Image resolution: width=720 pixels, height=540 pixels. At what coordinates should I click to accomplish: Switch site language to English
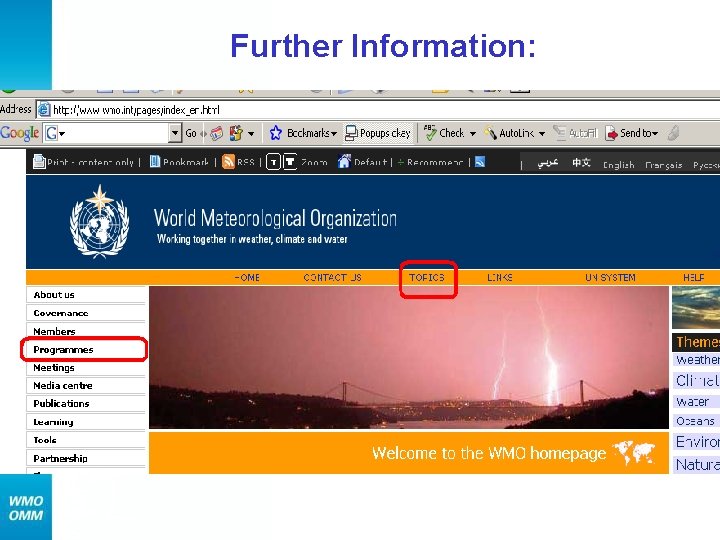[618, 165]
